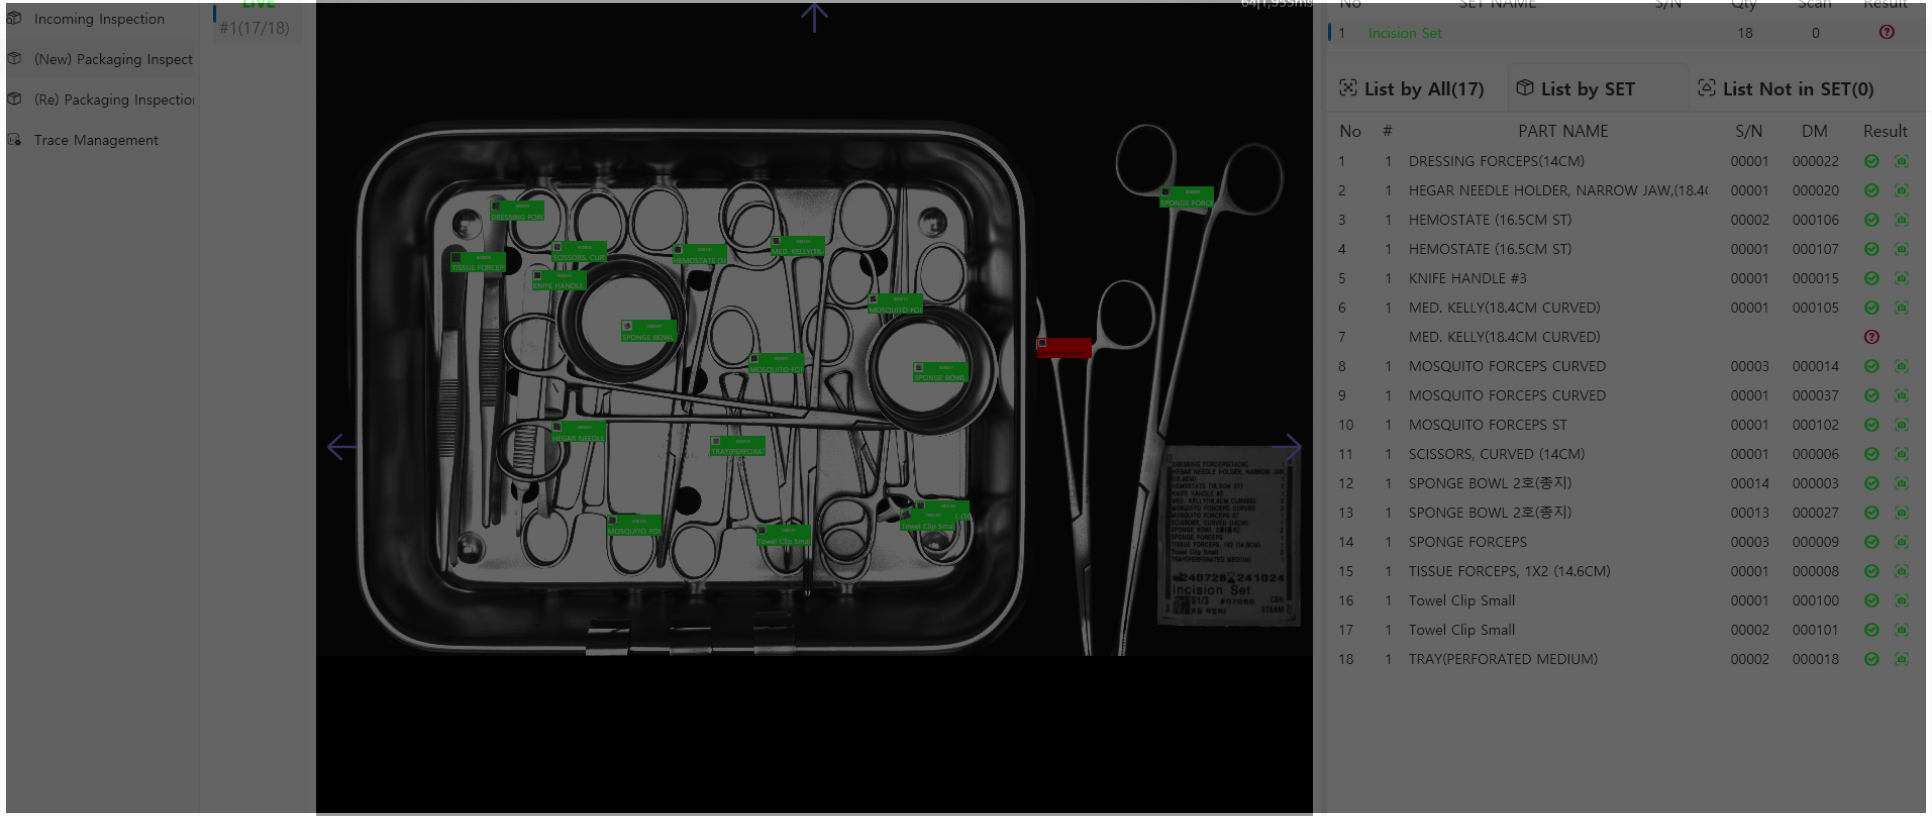Click the SCISSORS, CUR detection label on the image
Screen dimensions: 1932x816
[579, 252]
